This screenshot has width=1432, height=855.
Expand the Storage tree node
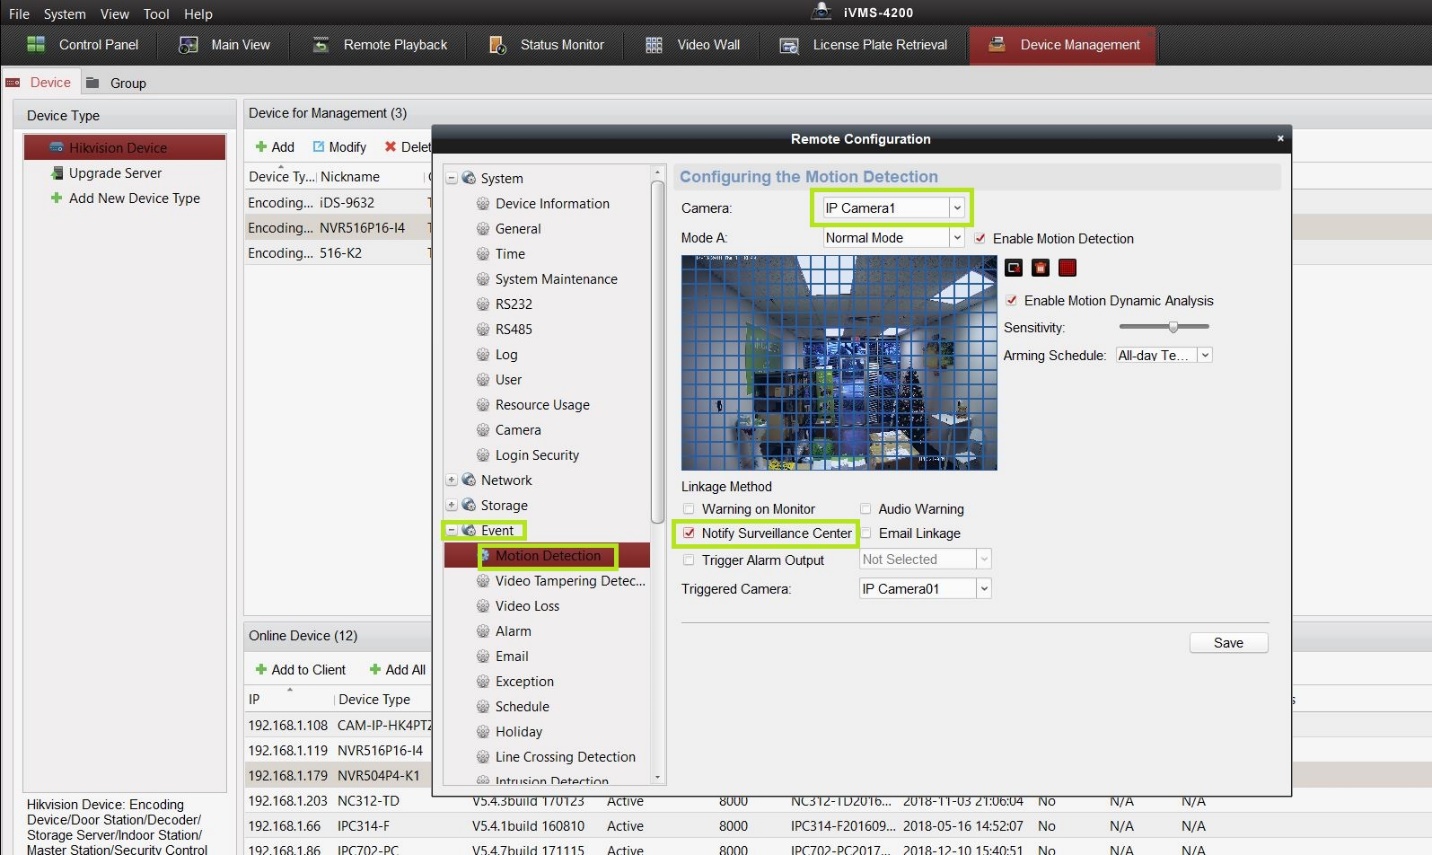(x=452, y=505)
